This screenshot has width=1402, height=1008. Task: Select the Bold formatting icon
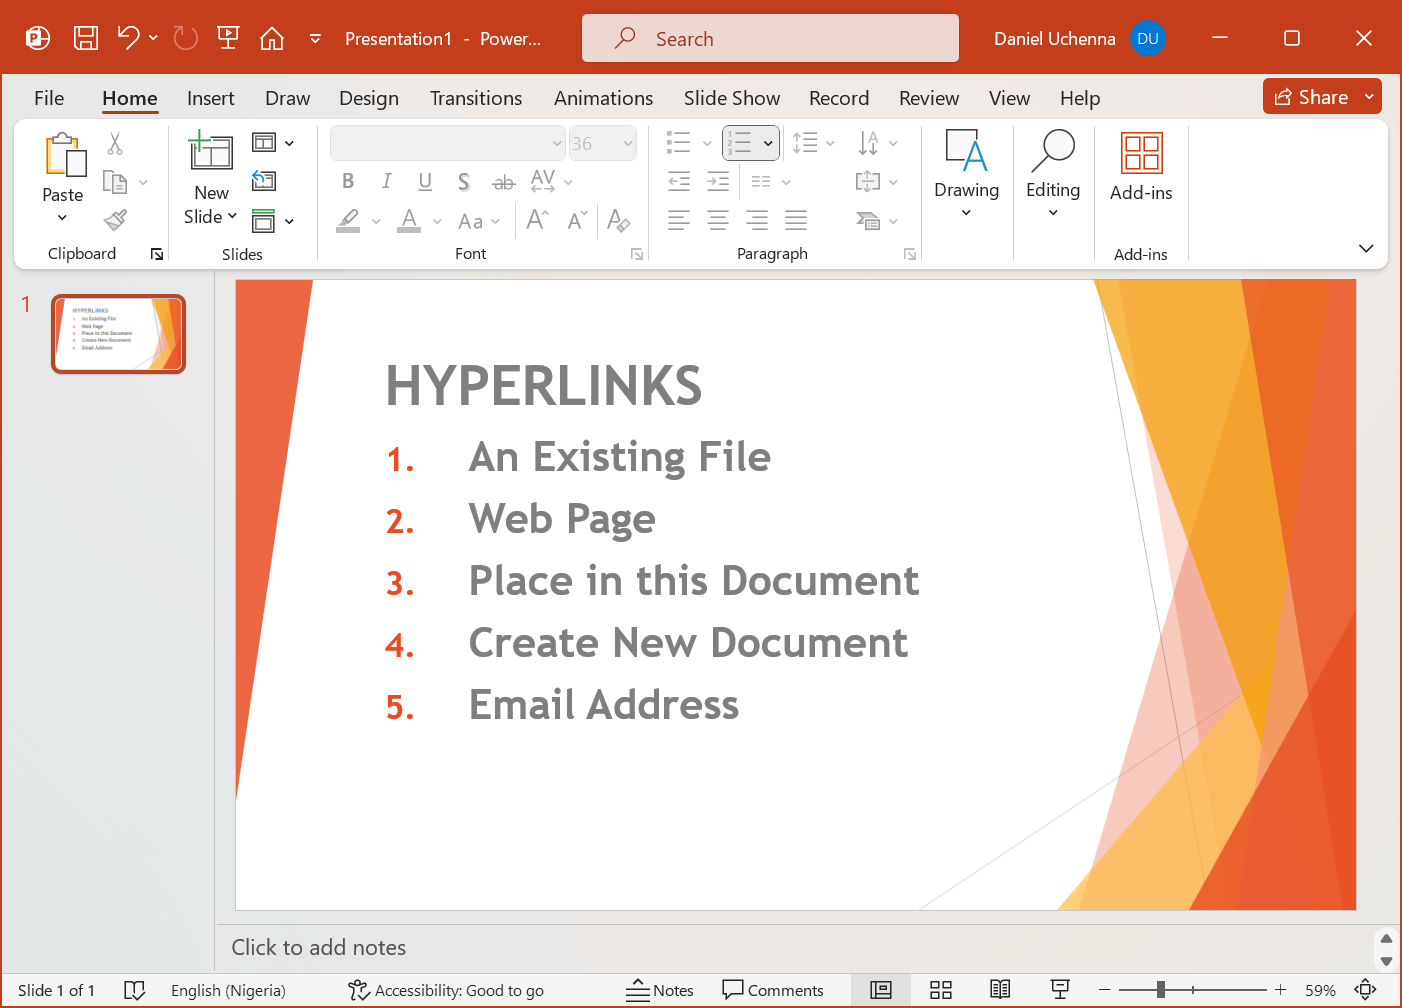(x=348, y=181)
